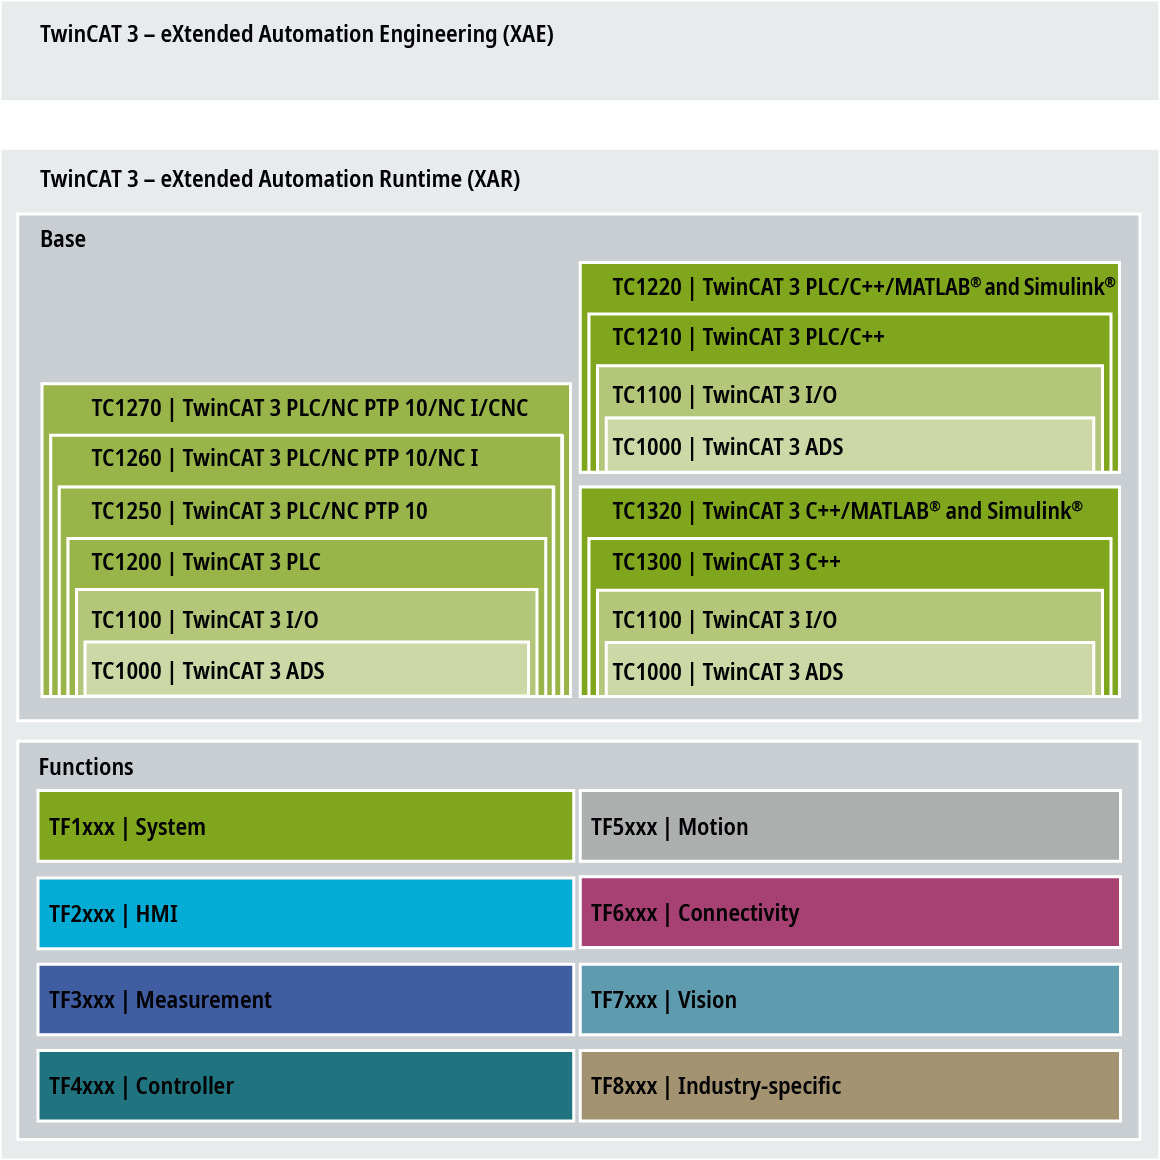Open the TC1250 PLC/NC PTP 10 block
This screenshot has width=1160, height=1160.
click(x=259, y=511)
